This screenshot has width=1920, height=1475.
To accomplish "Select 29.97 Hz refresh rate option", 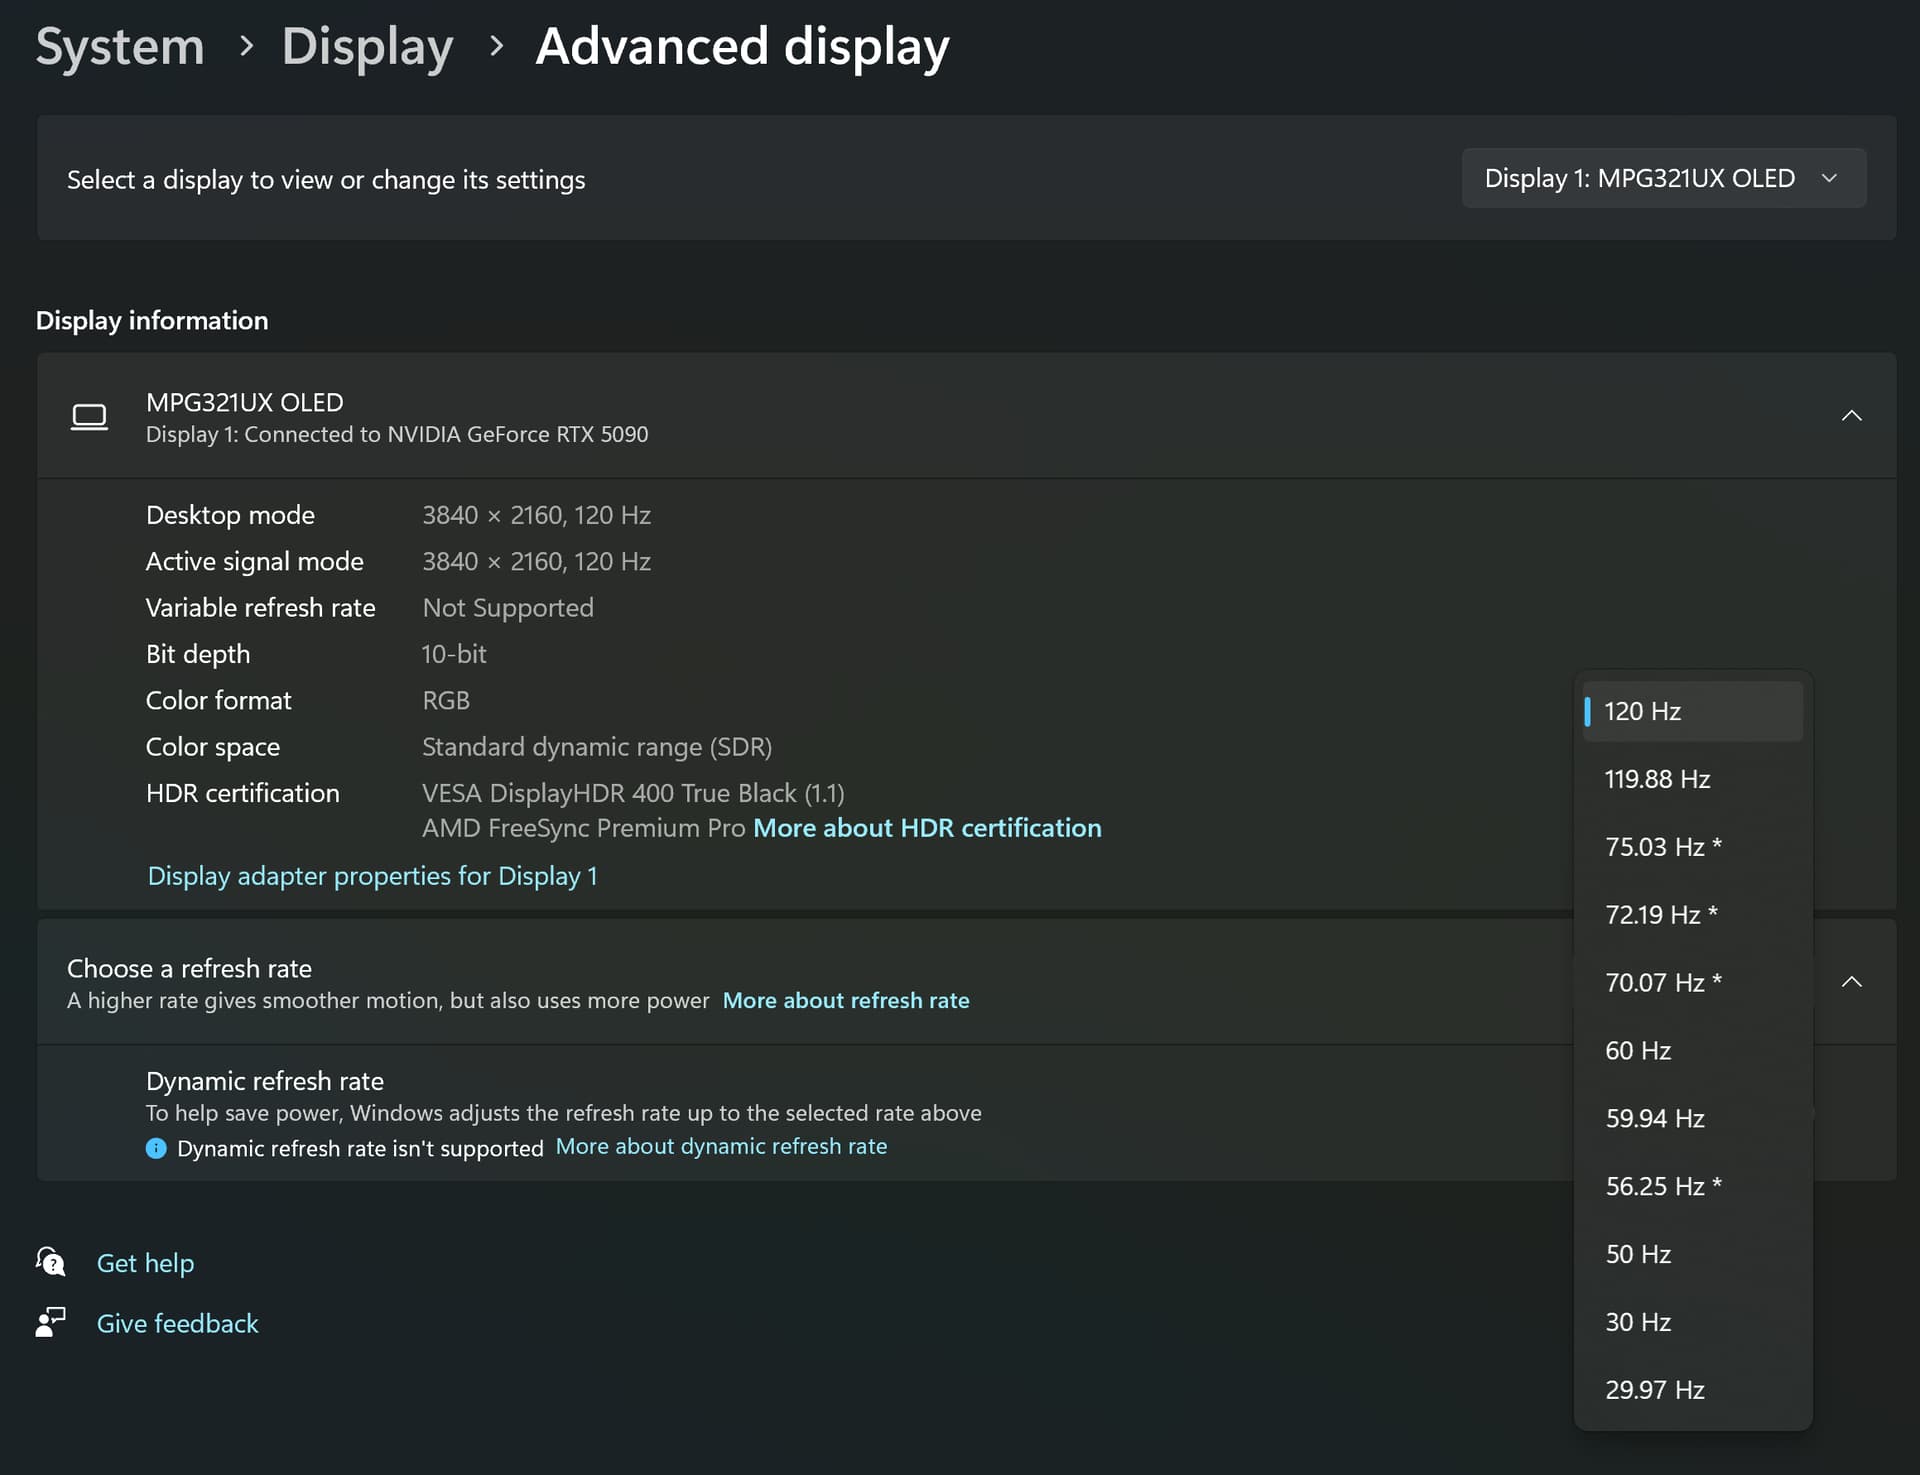I will 1655,1390.
